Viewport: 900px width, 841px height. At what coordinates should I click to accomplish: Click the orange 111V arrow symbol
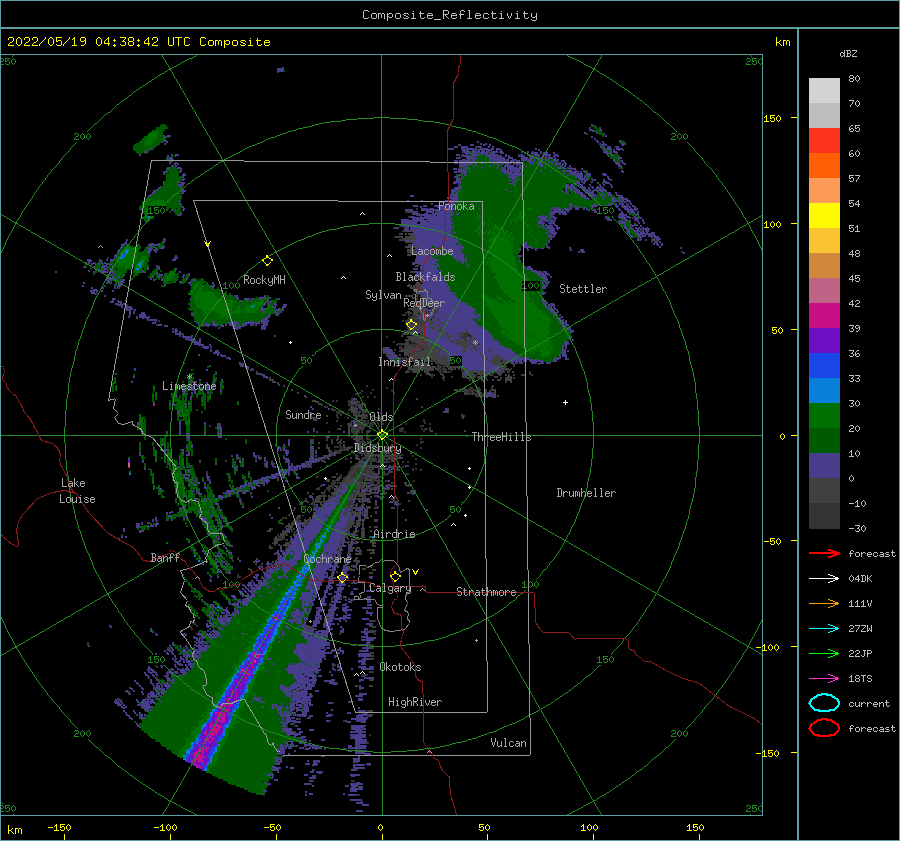824,603
